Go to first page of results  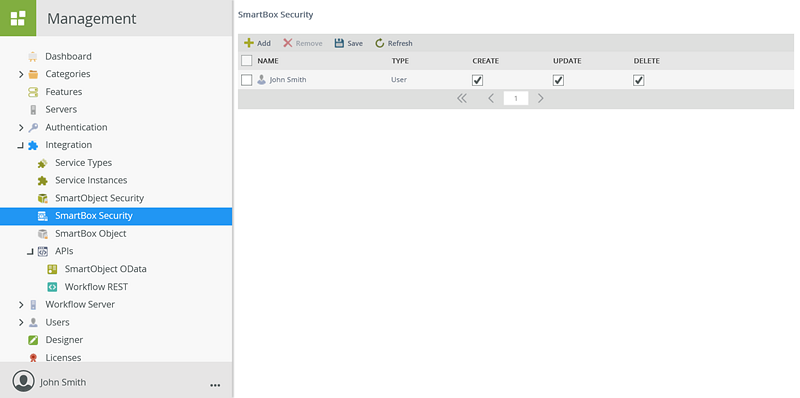coord(462,98)
